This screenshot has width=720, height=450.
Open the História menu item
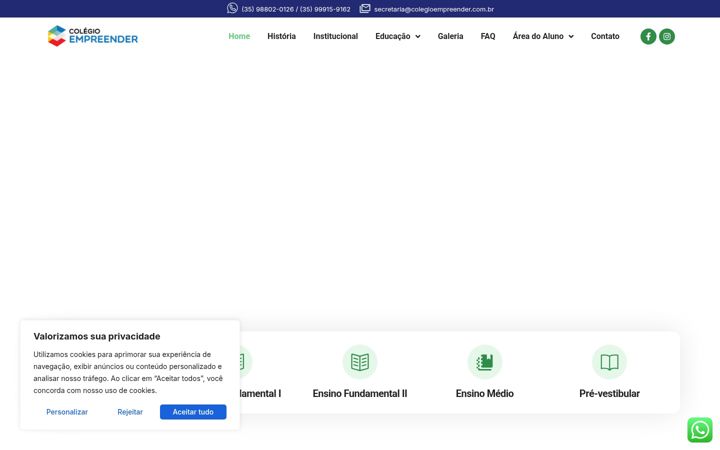click(281, 36)
